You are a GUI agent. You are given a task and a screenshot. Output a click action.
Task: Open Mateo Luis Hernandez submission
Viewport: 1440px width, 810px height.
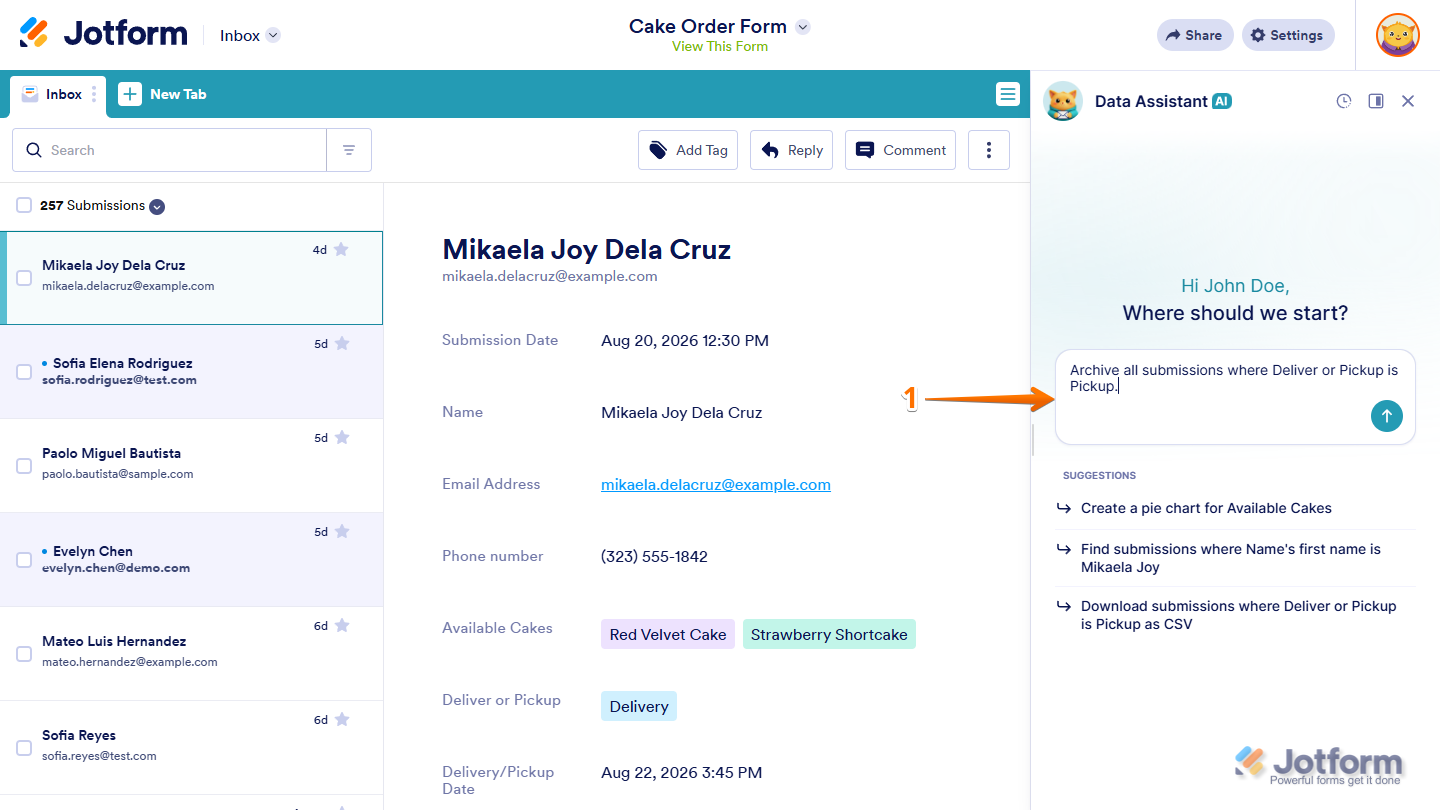click(x=191, y=654)
